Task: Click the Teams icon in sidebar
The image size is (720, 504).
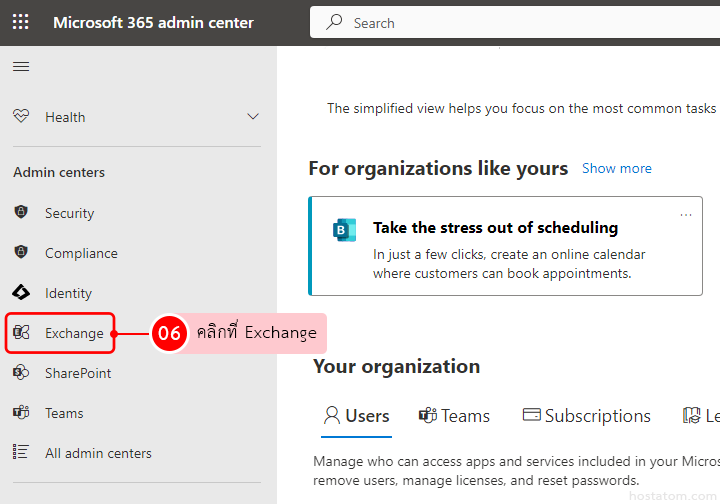Action: click(x=21, y=412)
